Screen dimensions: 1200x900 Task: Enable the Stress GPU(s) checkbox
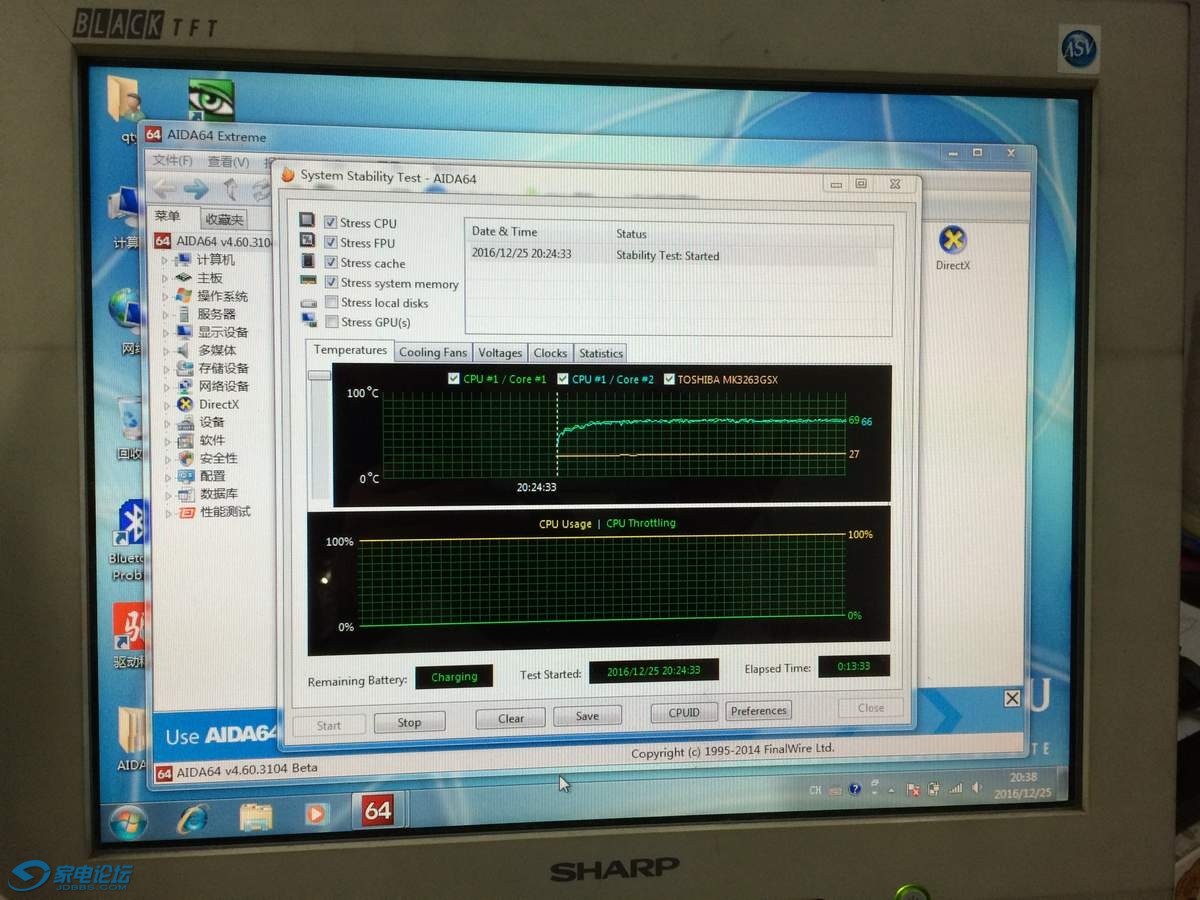tap(332, 321)
